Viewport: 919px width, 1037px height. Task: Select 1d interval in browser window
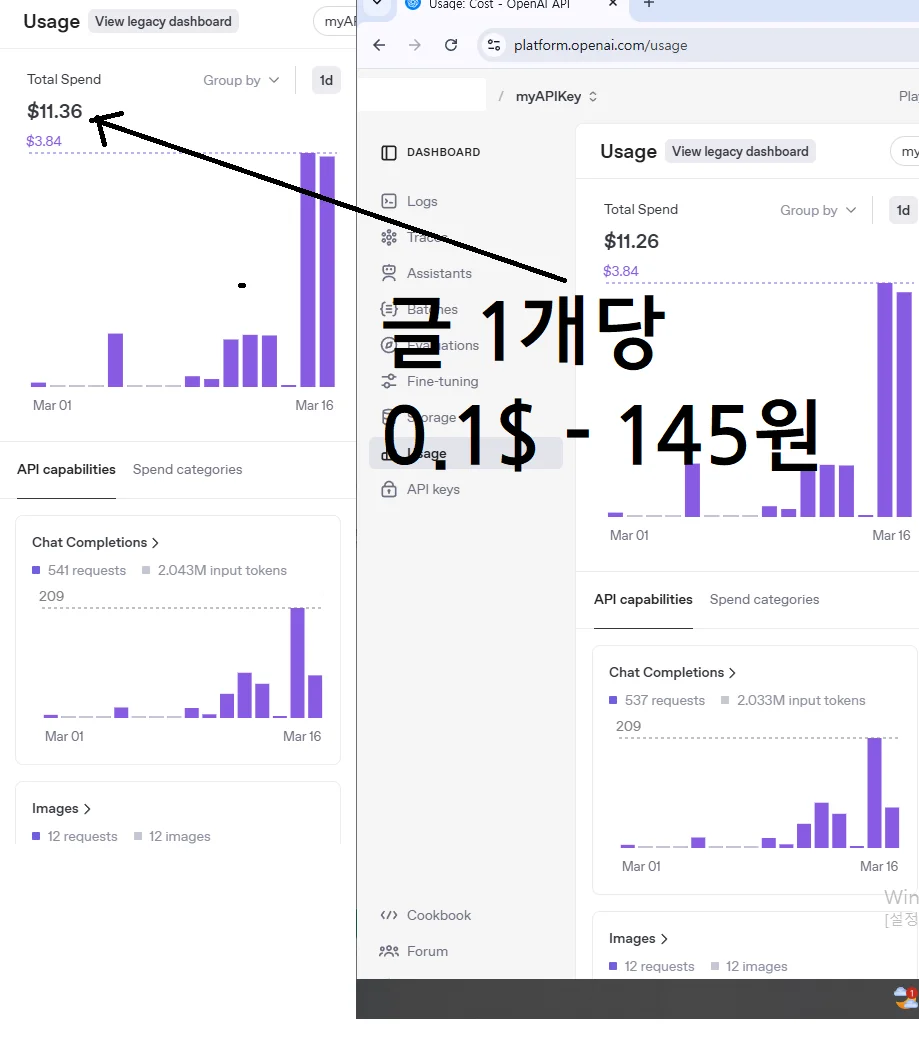click(903, 210)
